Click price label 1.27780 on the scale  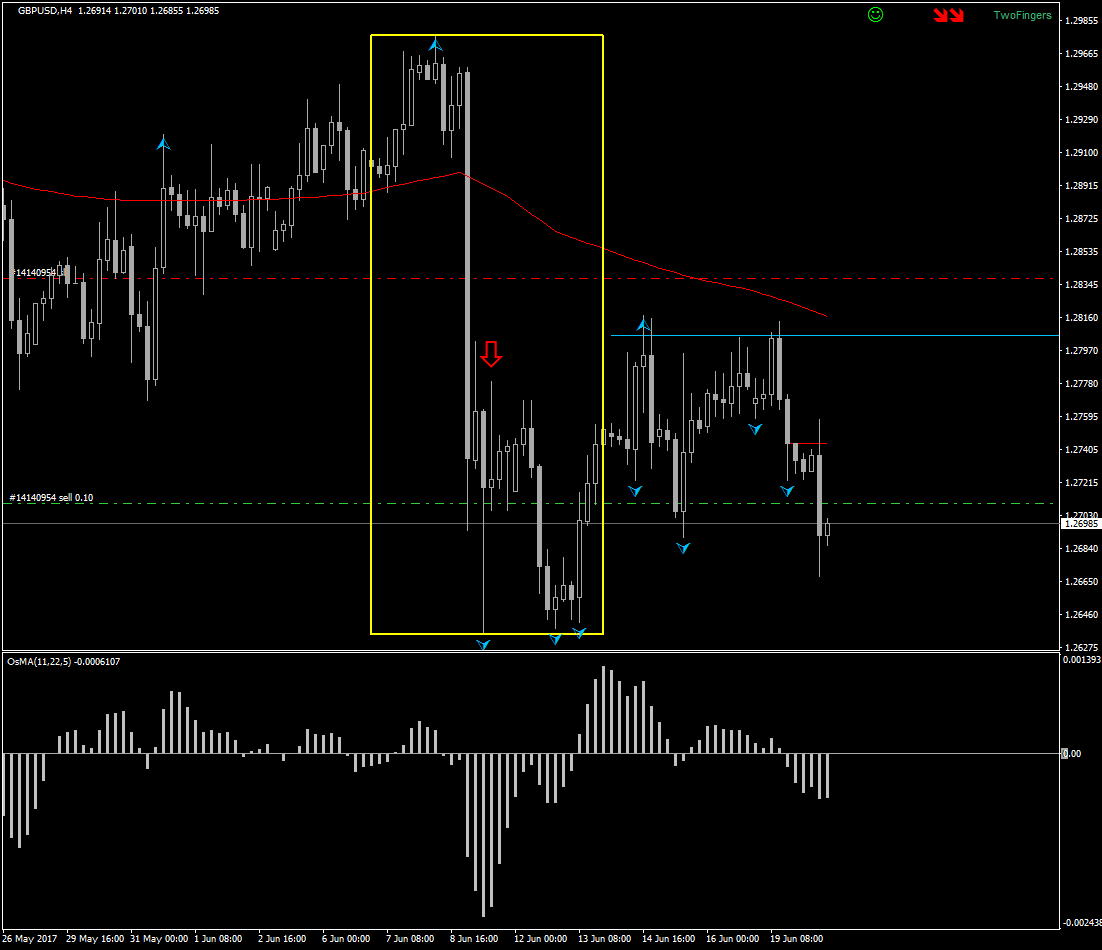(x=1081, y=384)
